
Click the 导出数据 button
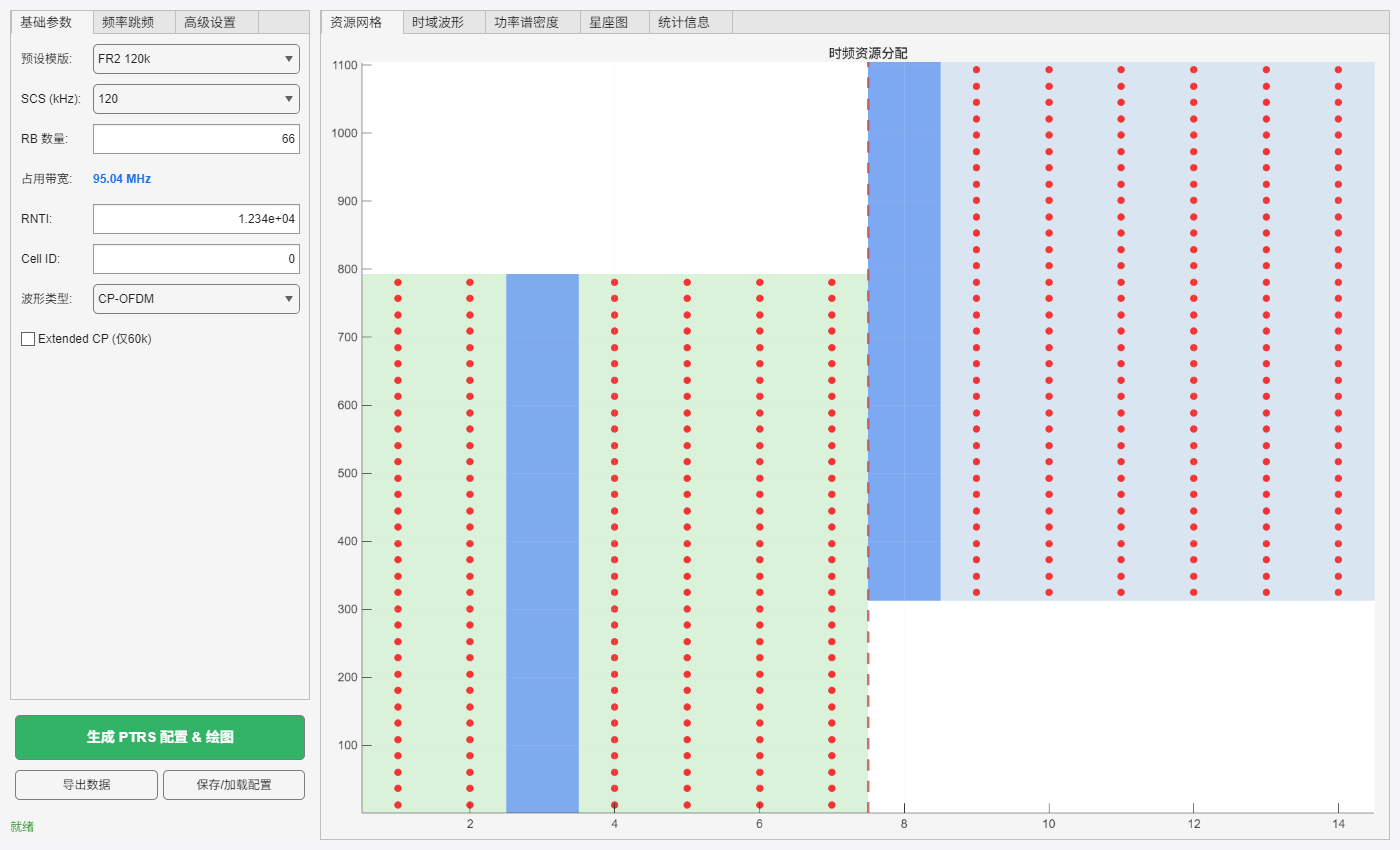[x=86, y=785]
